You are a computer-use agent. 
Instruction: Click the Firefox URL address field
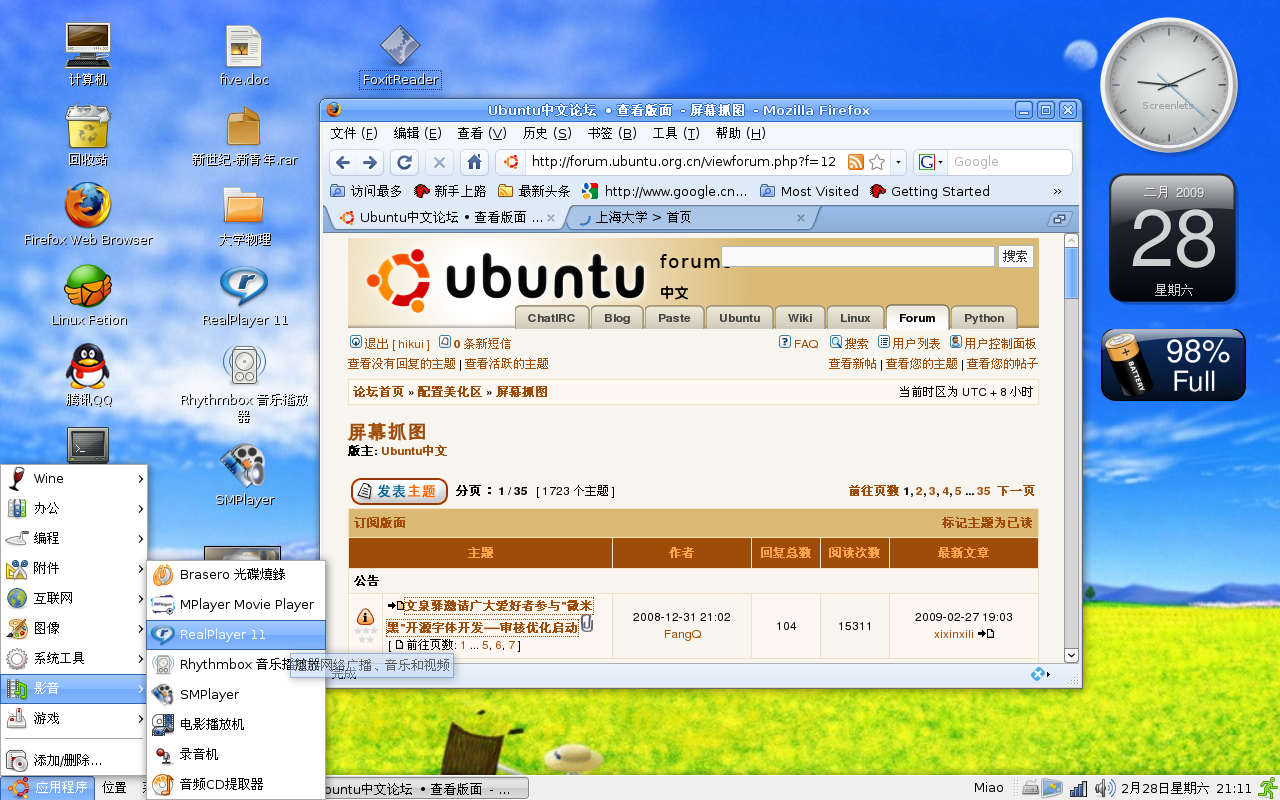[685, 162]
